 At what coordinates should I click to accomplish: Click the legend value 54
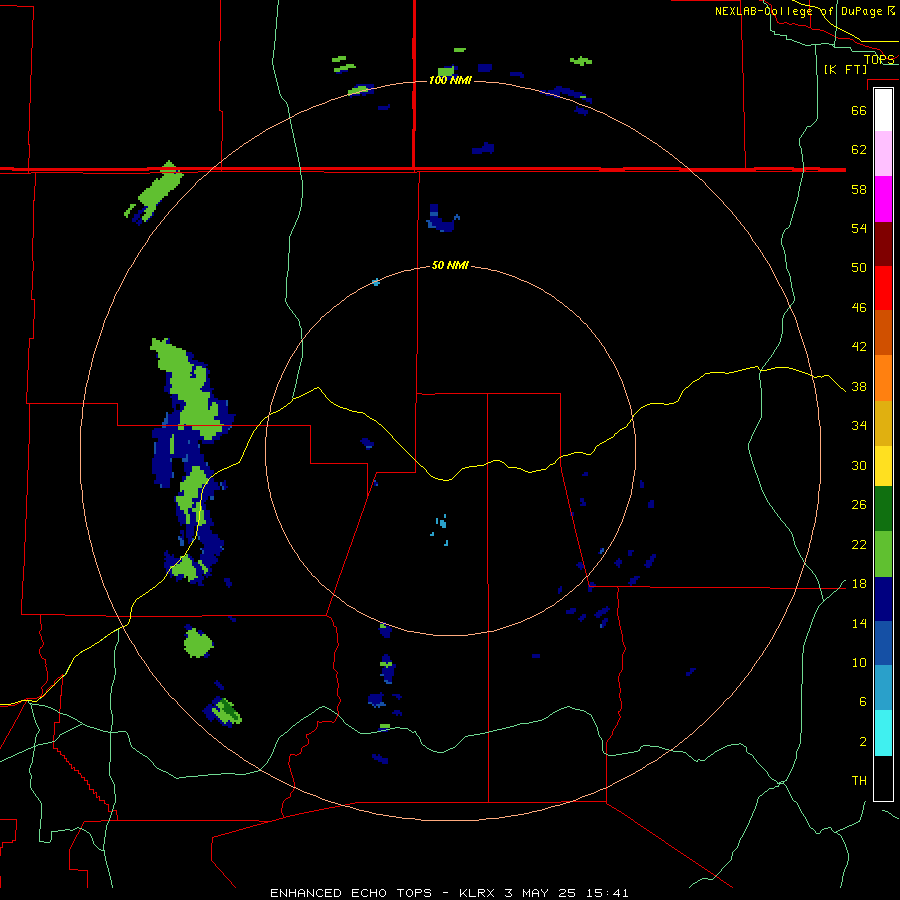pyautogui.click(x=859, y=228)
